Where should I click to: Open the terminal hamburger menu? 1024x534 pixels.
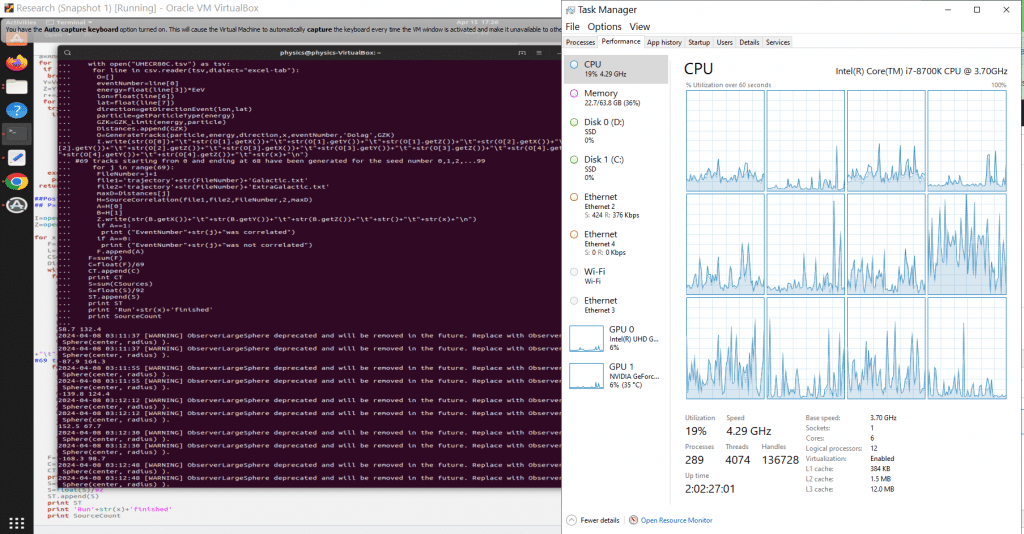point(539,52)
